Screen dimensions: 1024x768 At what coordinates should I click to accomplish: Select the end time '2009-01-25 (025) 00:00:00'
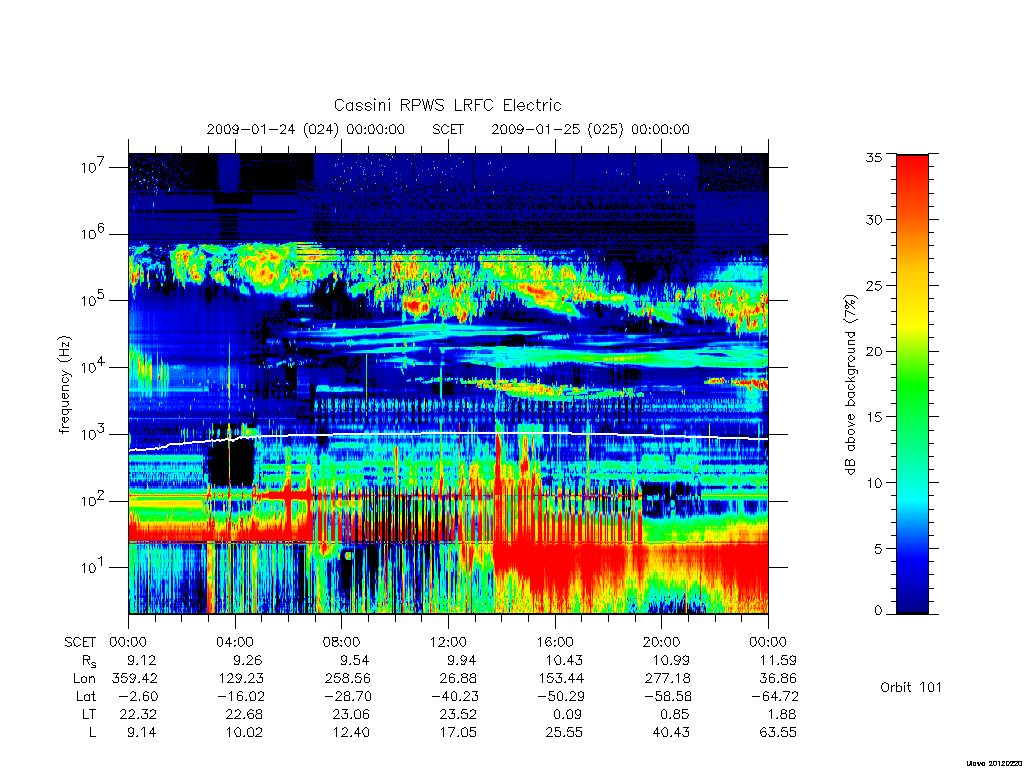coord(590,129)
